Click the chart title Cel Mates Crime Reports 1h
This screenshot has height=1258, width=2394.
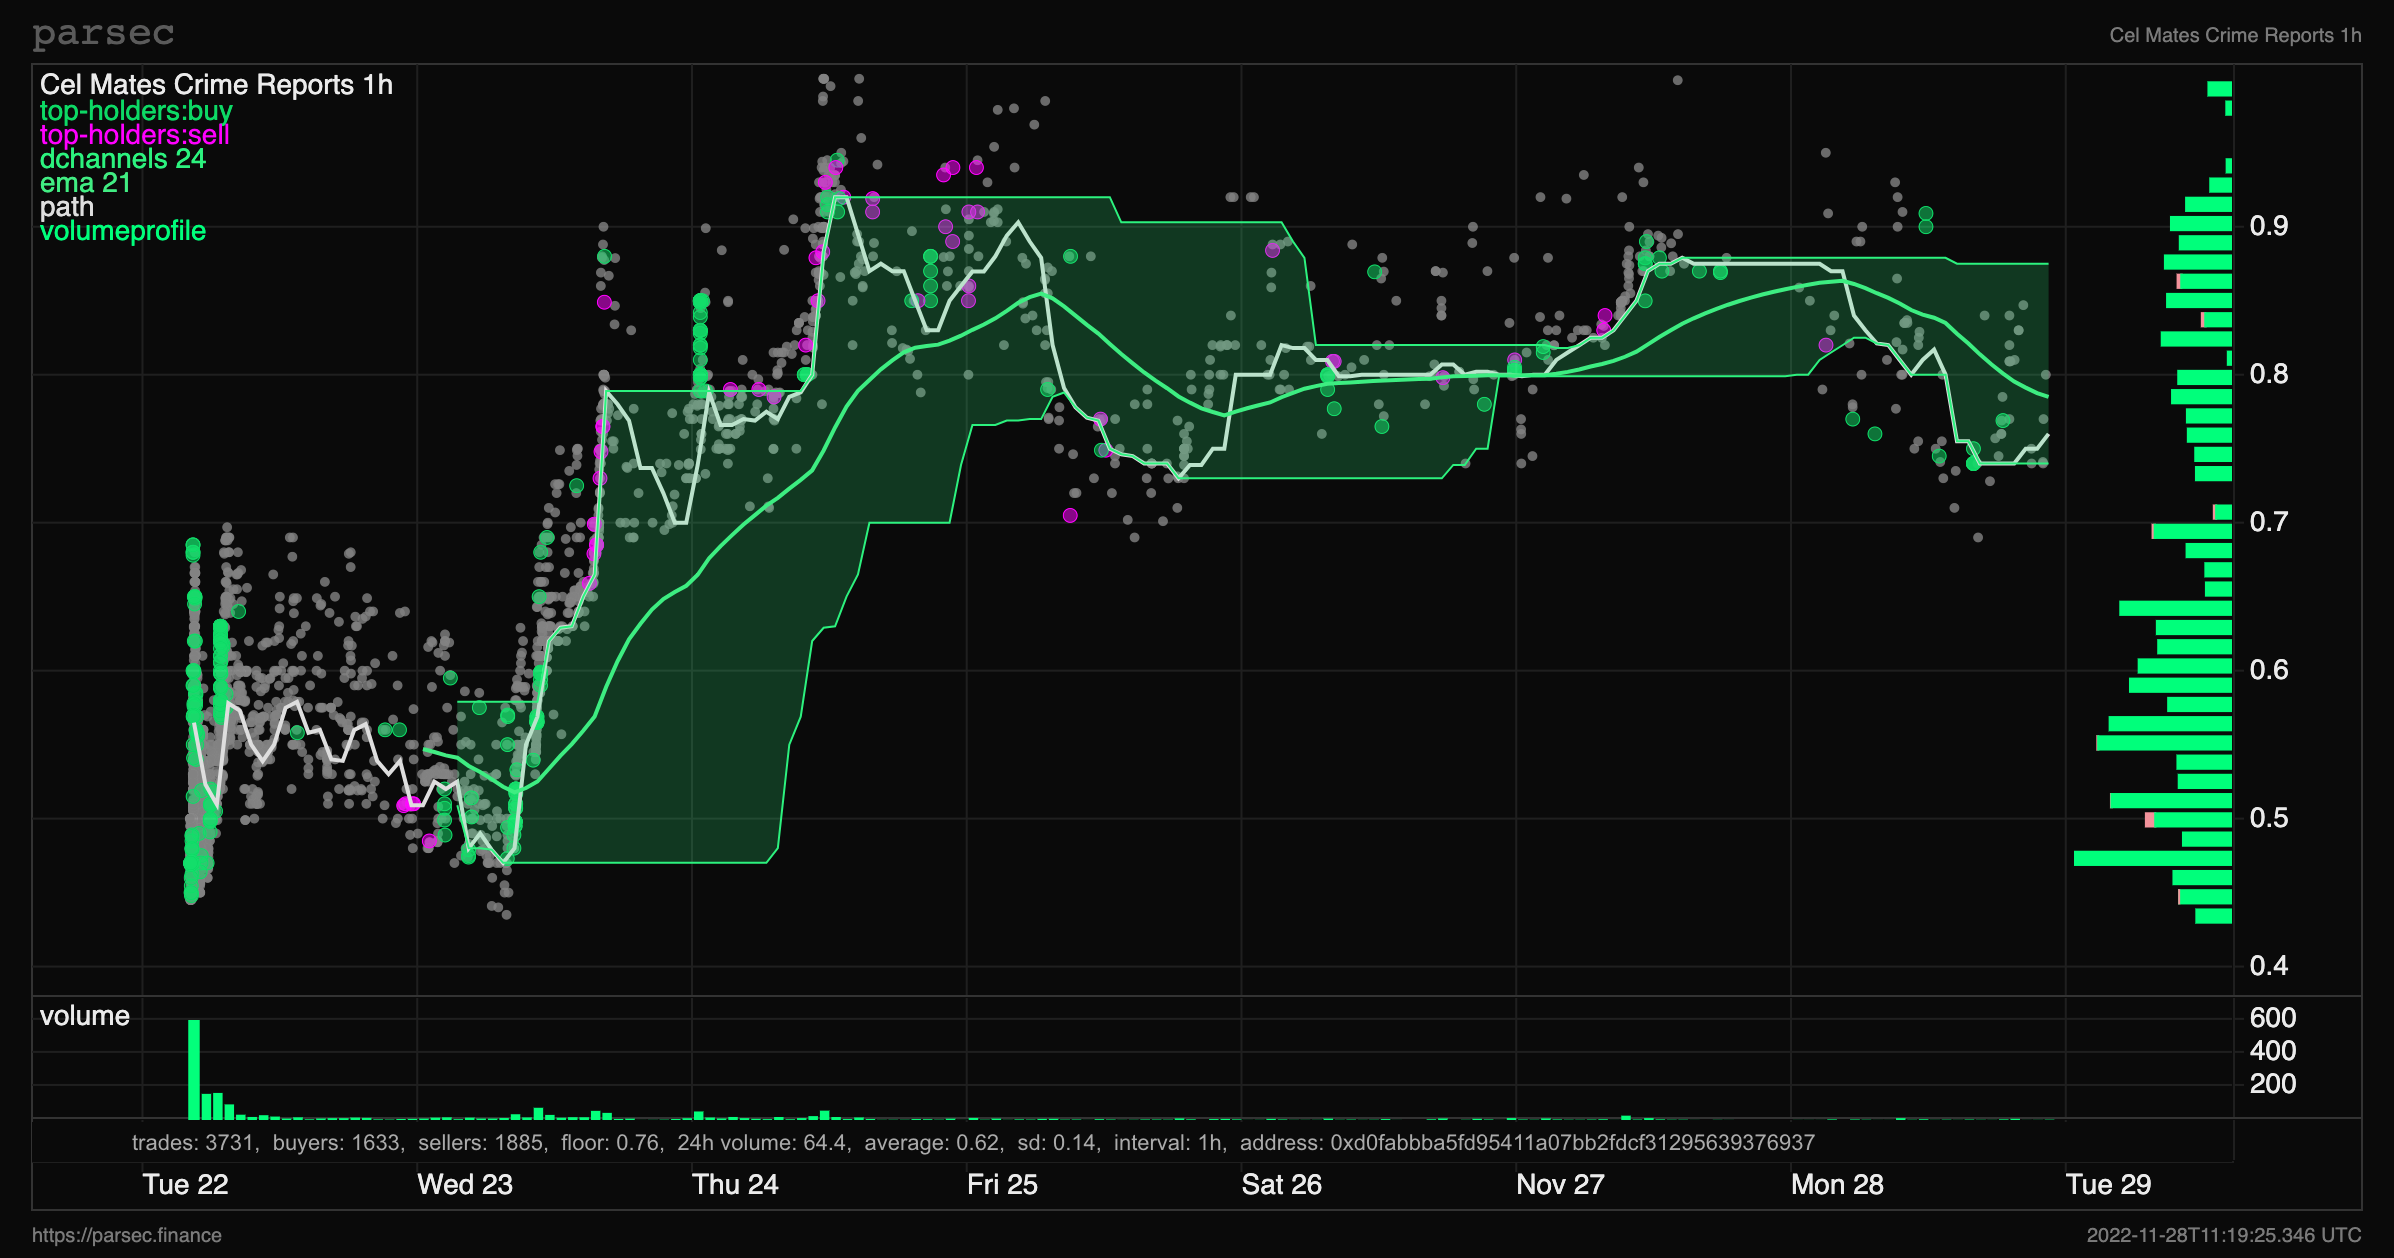[216, 85]
